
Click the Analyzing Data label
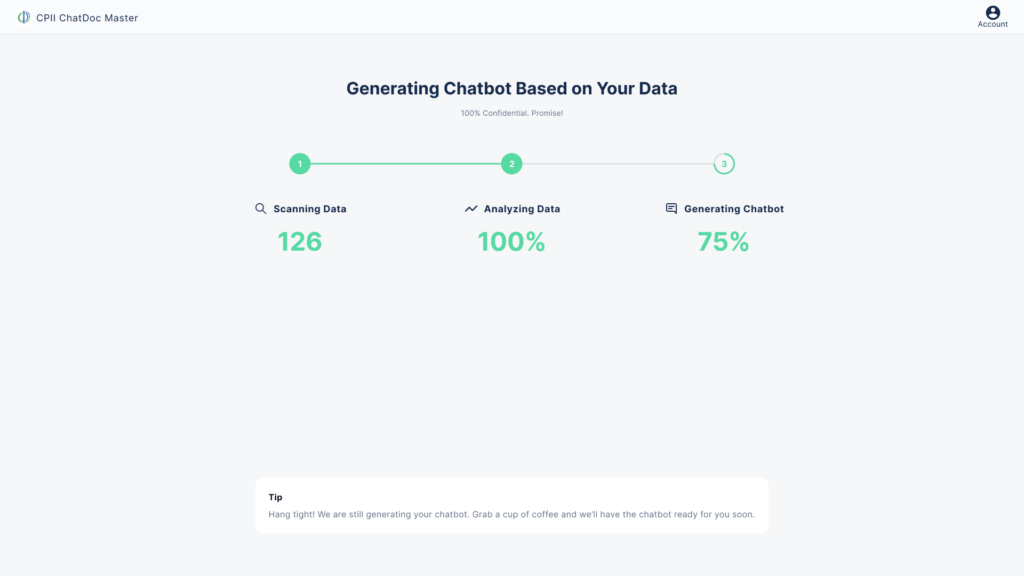pos(522,209)
